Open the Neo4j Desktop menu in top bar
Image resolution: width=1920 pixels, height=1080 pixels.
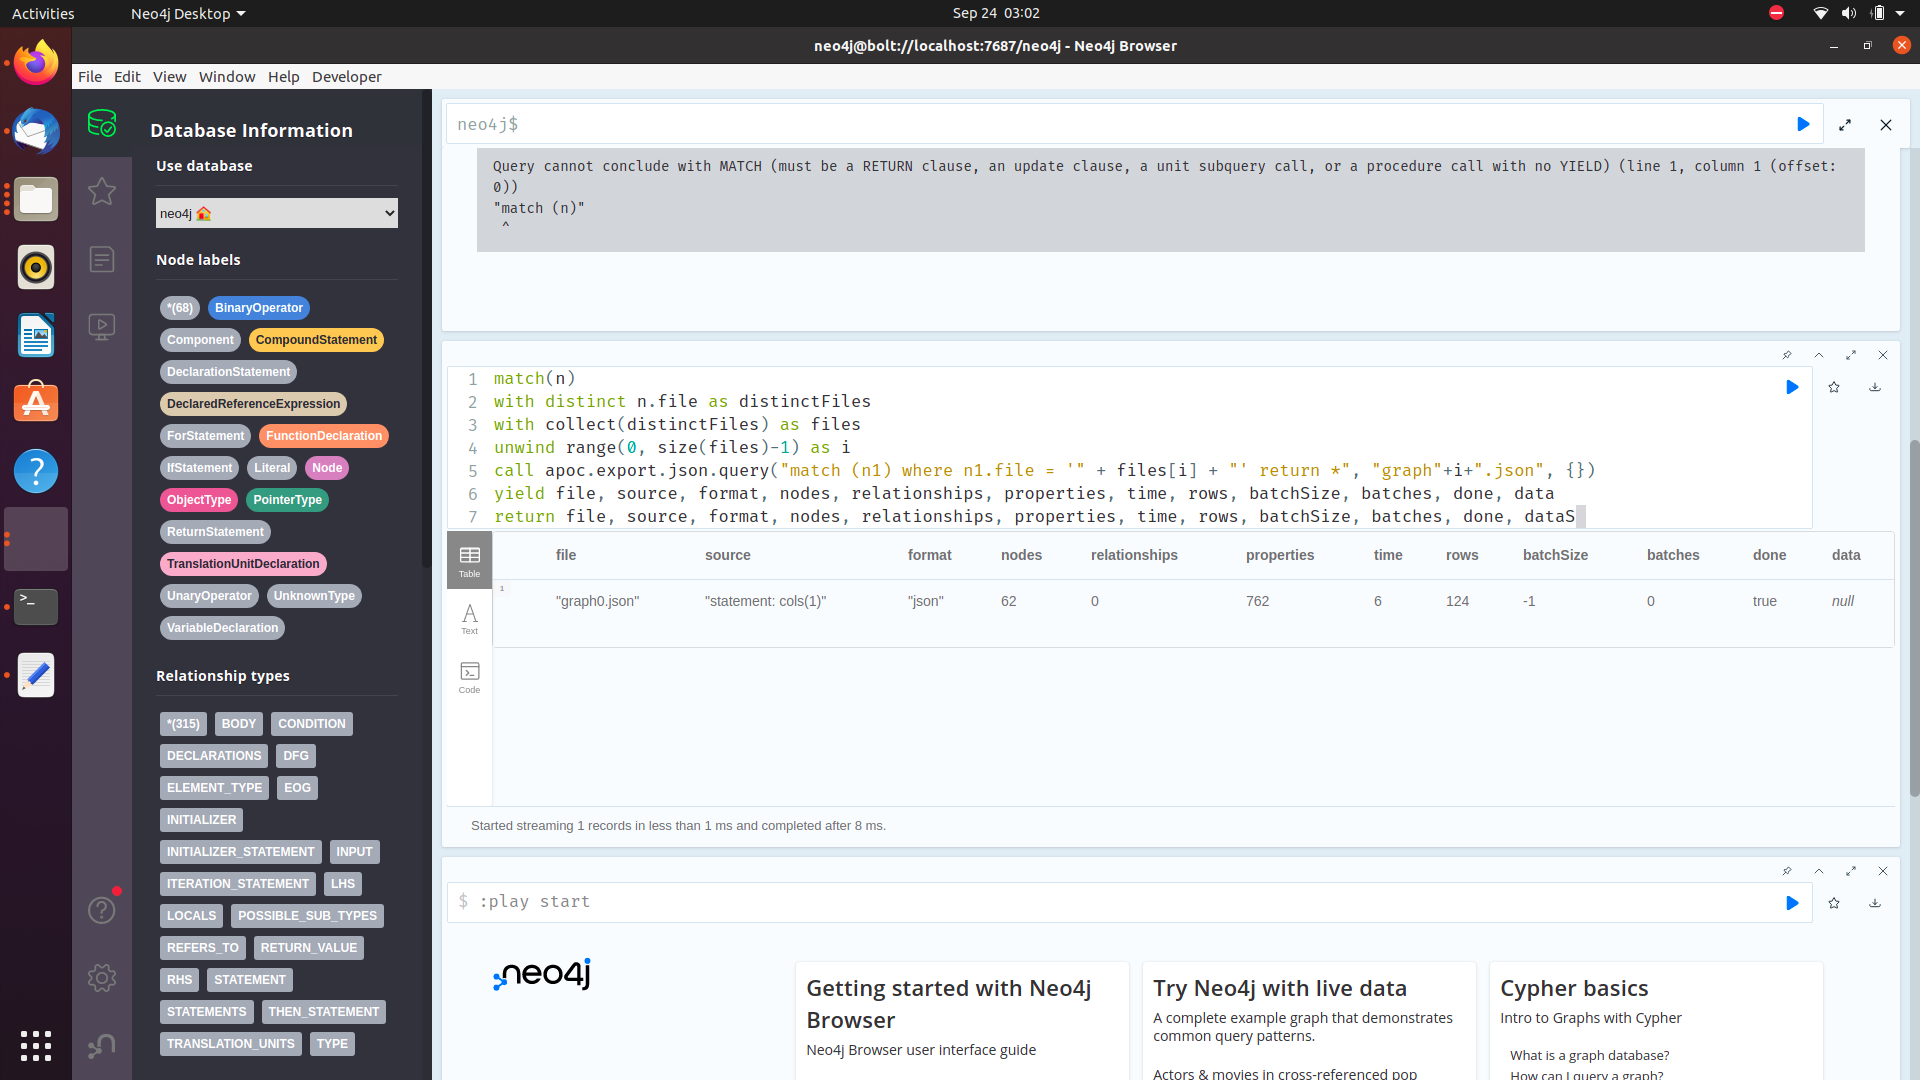187,13
